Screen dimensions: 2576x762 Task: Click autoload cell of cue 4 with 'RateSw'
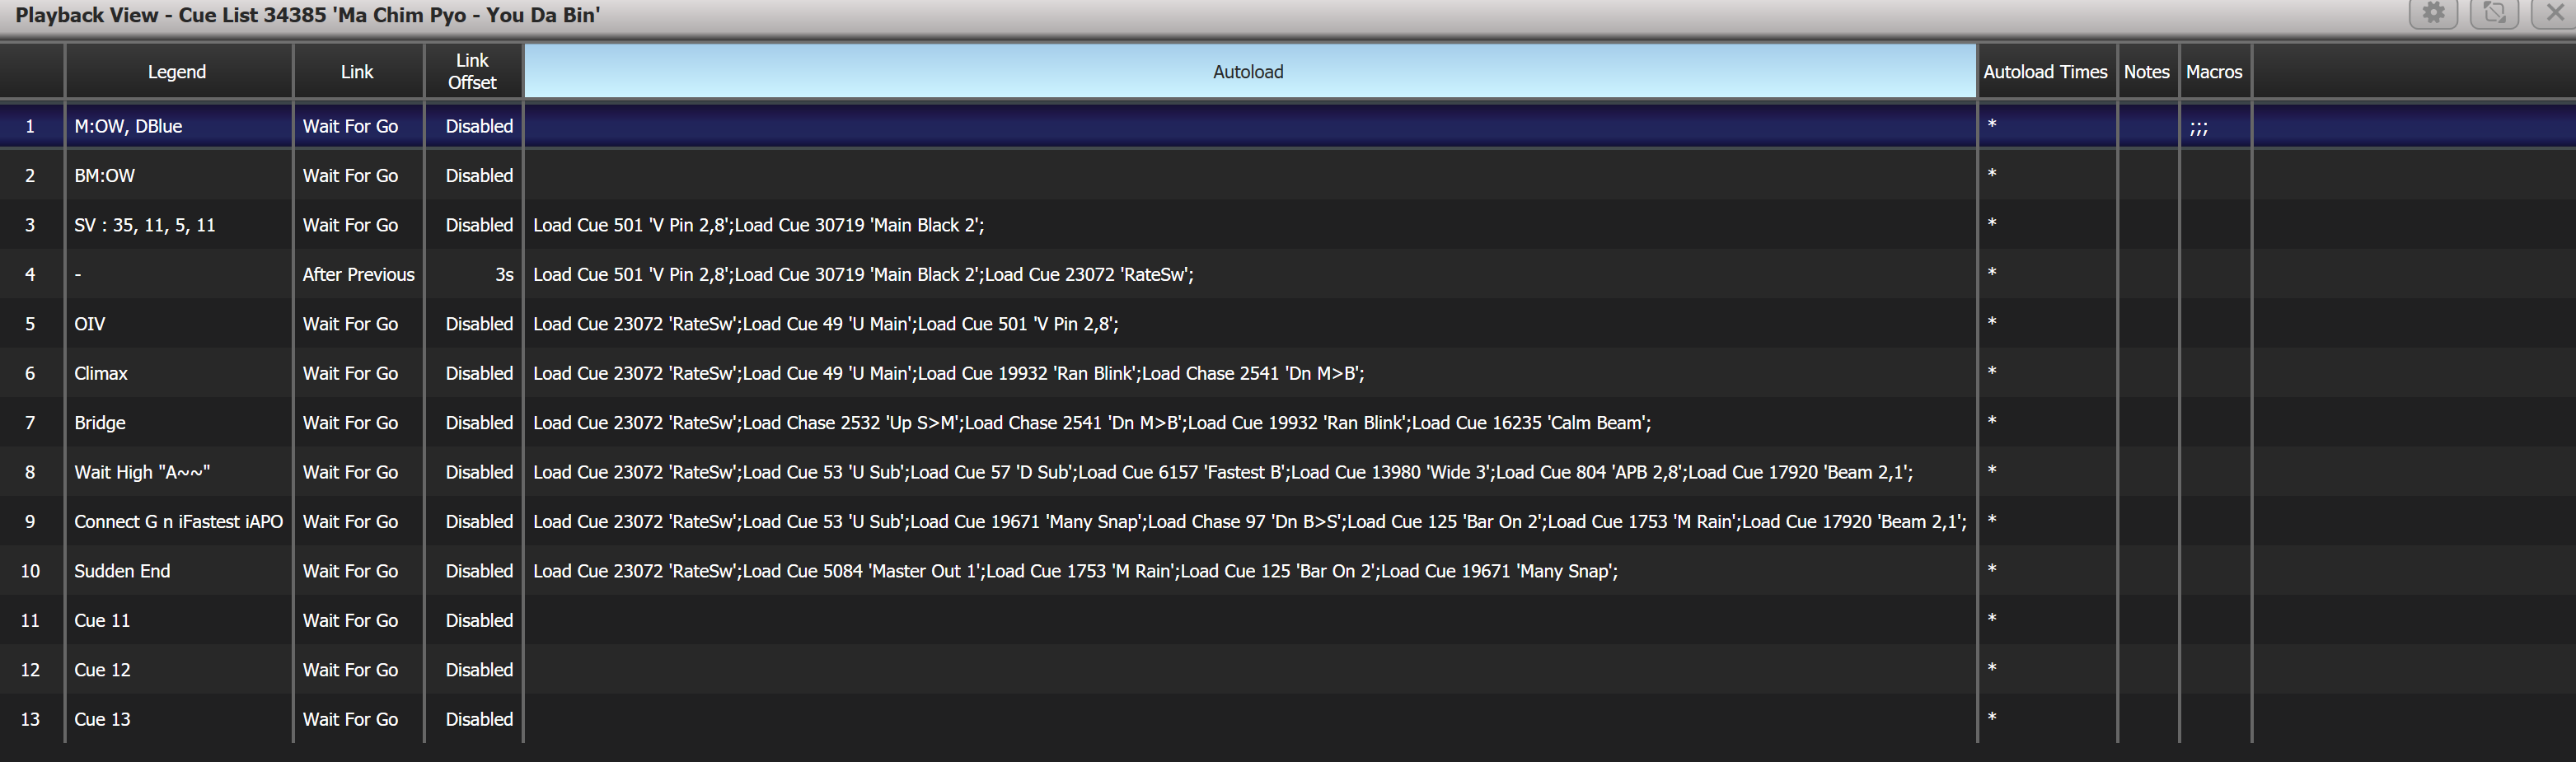pyautogui.click(x=1250, y=274)
